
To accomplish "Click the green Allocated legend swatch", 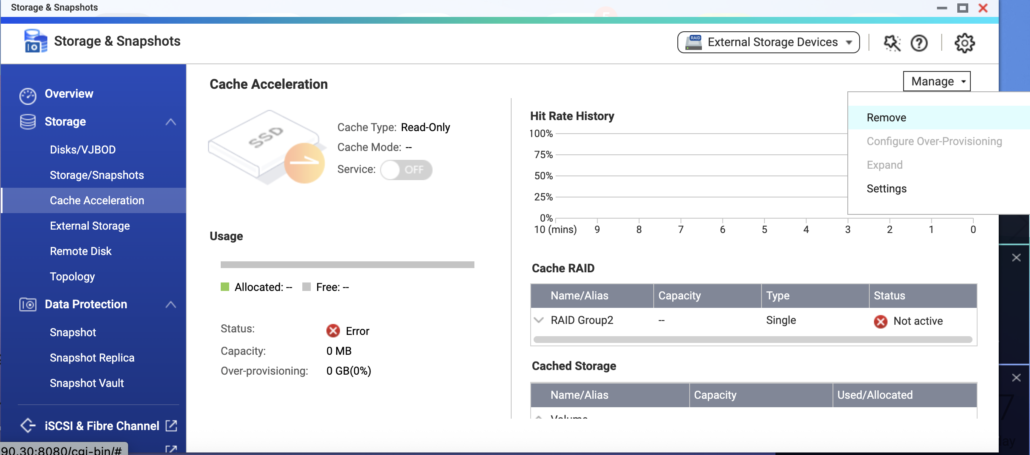I will [x=225, y=287].
